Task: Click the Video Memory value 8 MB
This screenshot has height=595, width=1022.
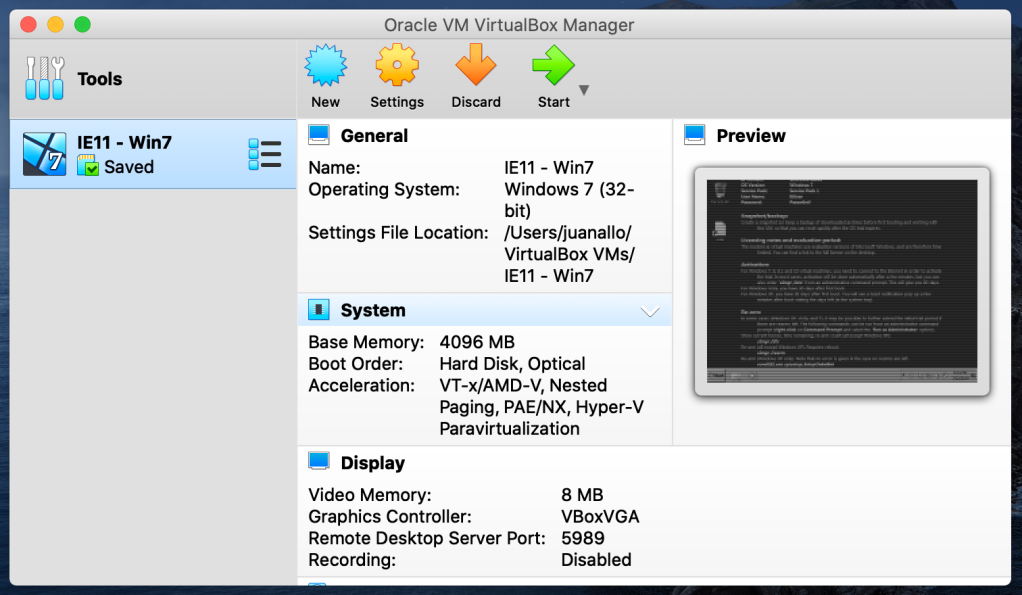Action: [x=582, y=495]
